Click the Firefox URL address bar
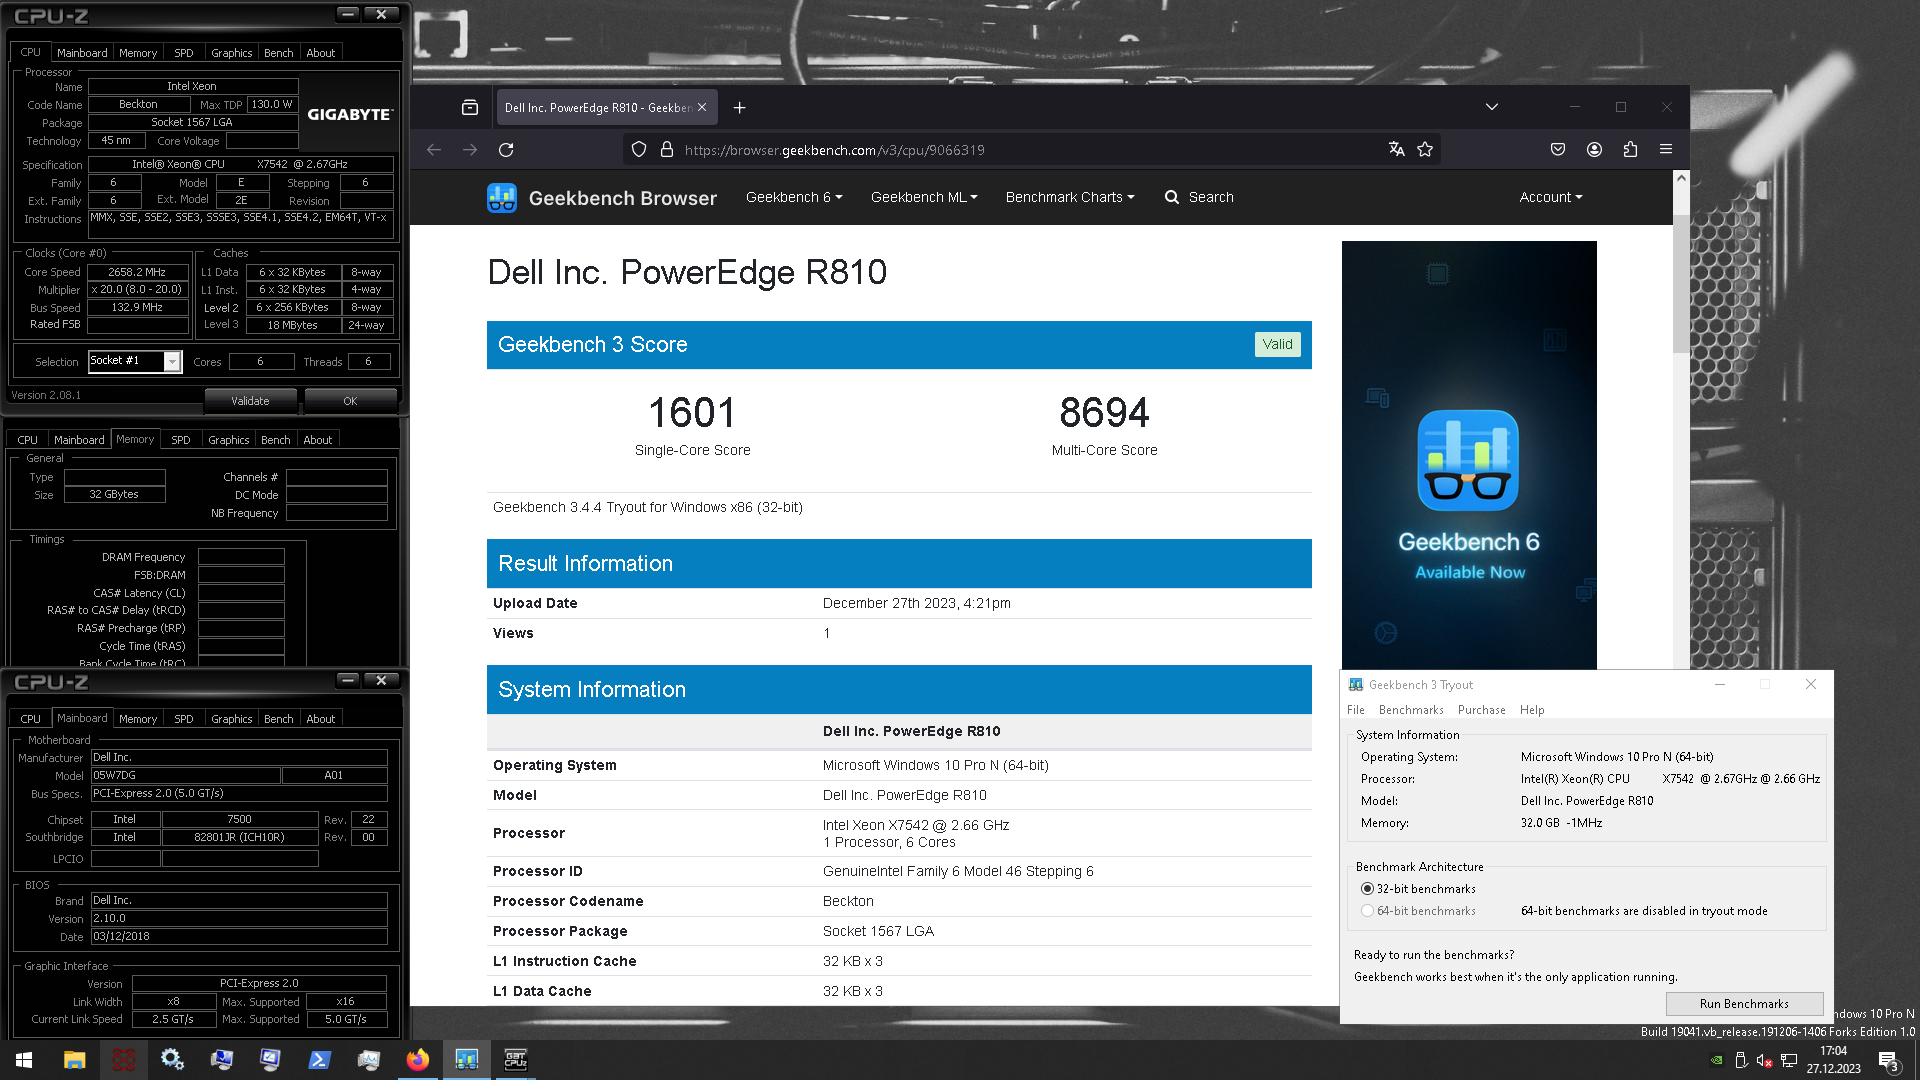The width and height of the screenshot is (1920, 1080). [x=1030, y=150]
